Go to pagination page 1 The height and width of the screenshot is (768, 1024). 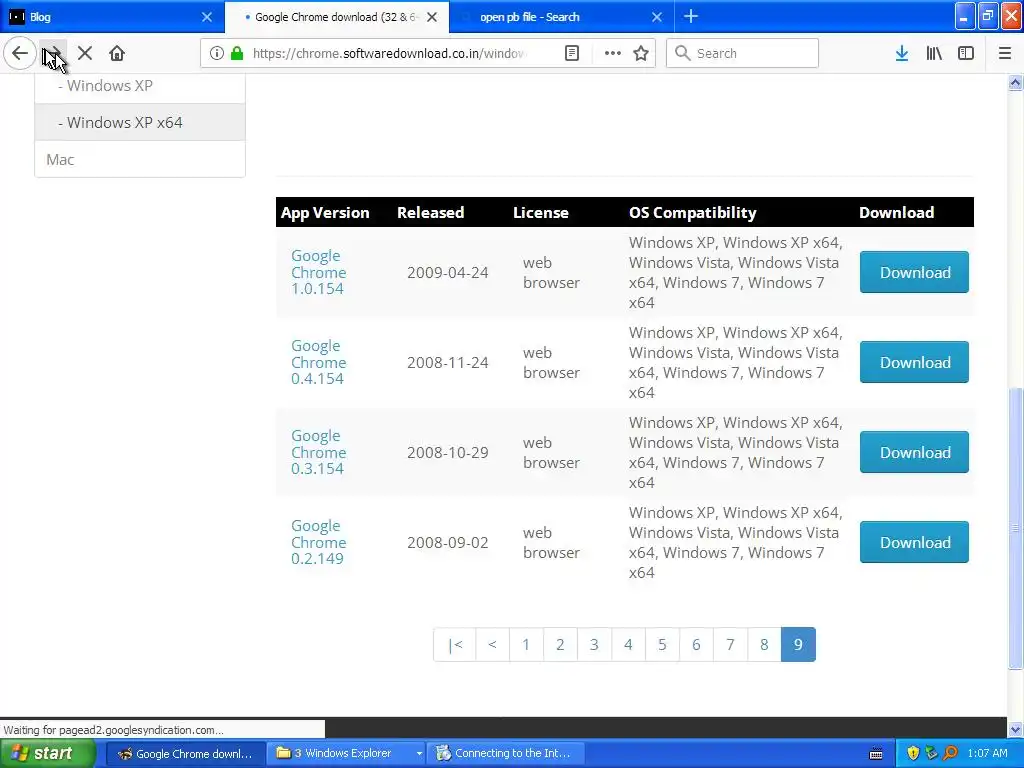(x=526, y=645)
